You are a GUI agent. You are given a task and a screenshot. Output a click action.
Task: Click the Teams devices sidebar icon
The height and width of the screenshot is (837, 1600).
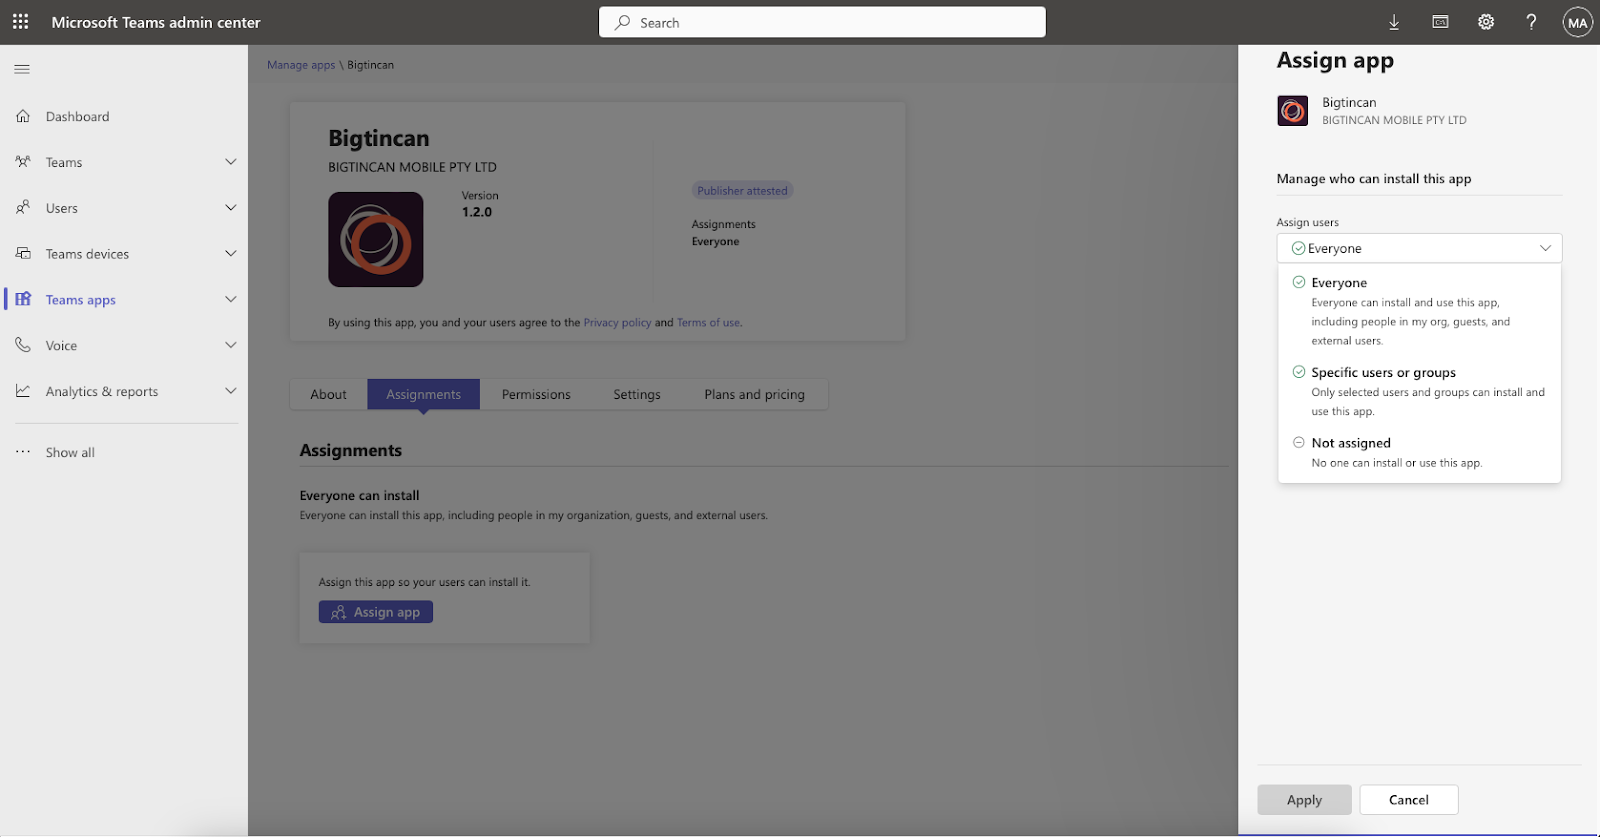(23, 254)
